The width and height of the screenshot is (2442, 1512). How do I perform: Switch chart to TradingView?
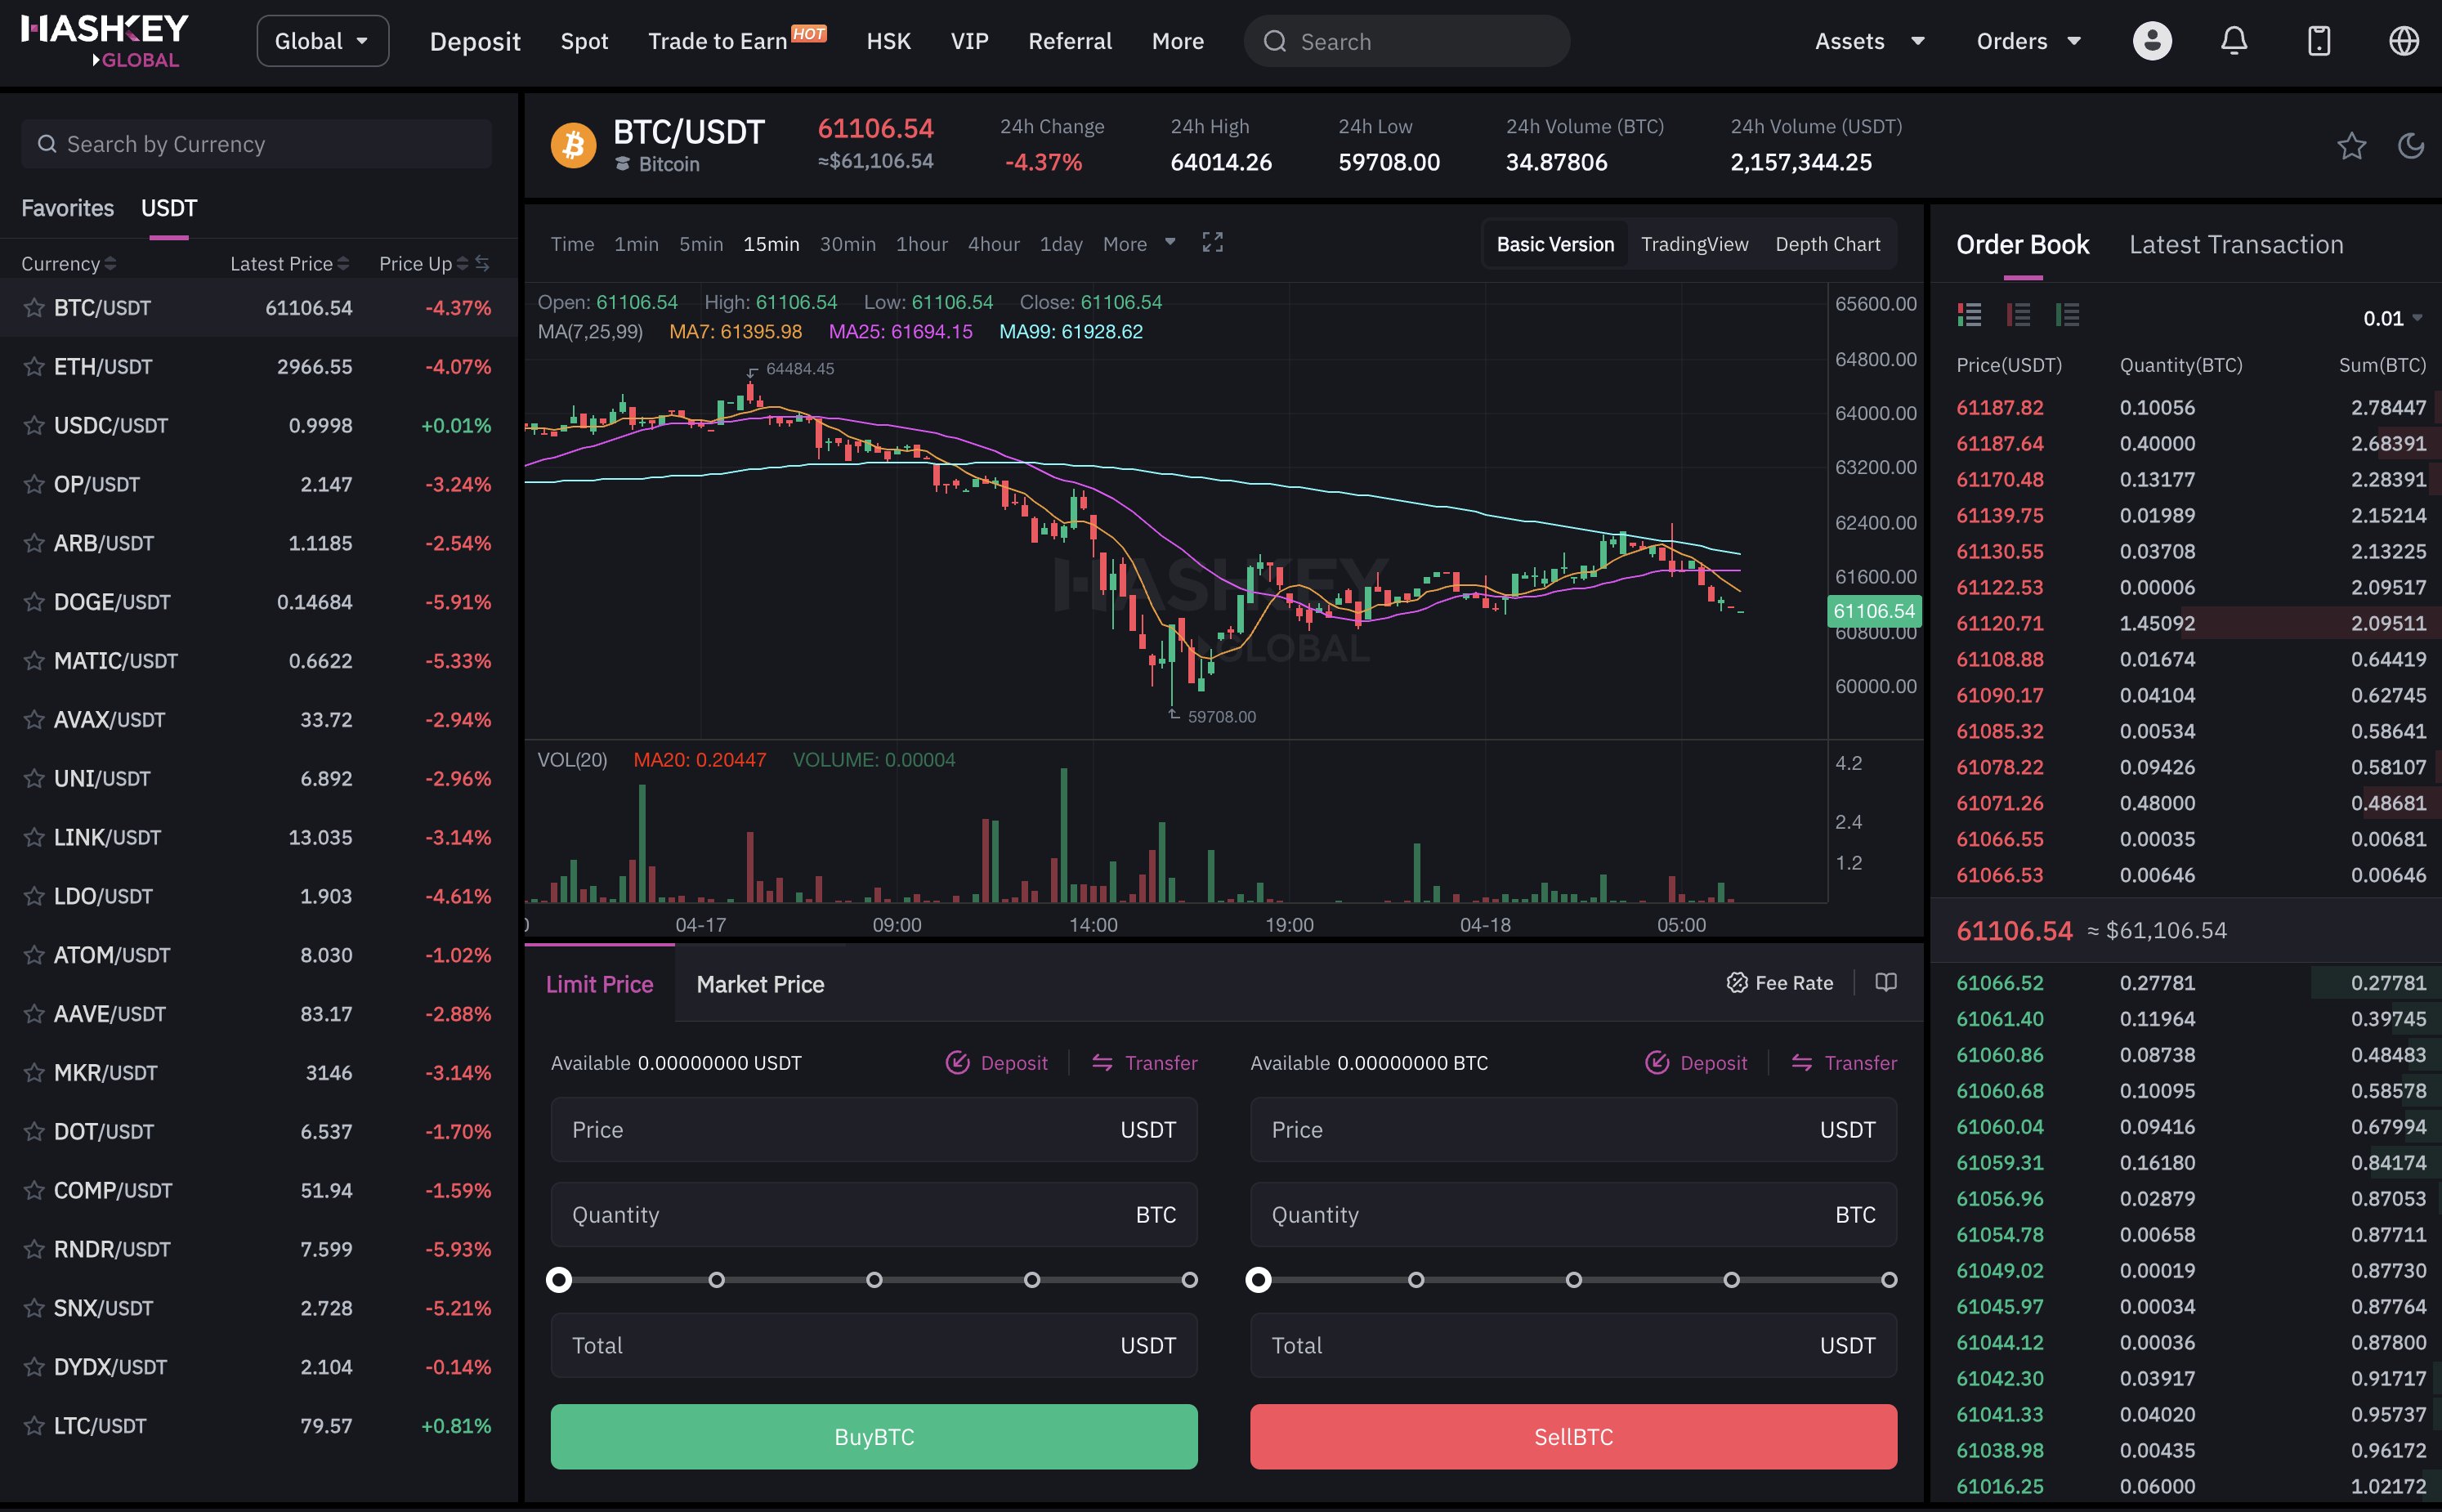tap(1694, 244)
